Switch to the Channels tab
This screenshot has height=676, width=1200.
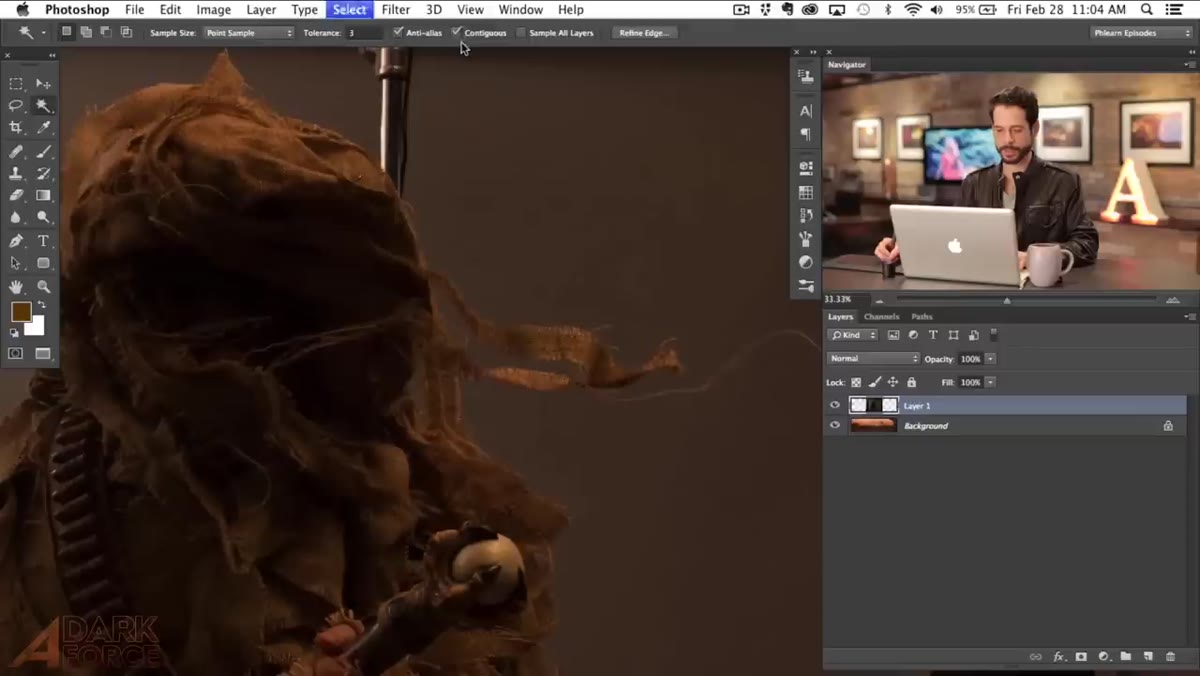(881, 316)
